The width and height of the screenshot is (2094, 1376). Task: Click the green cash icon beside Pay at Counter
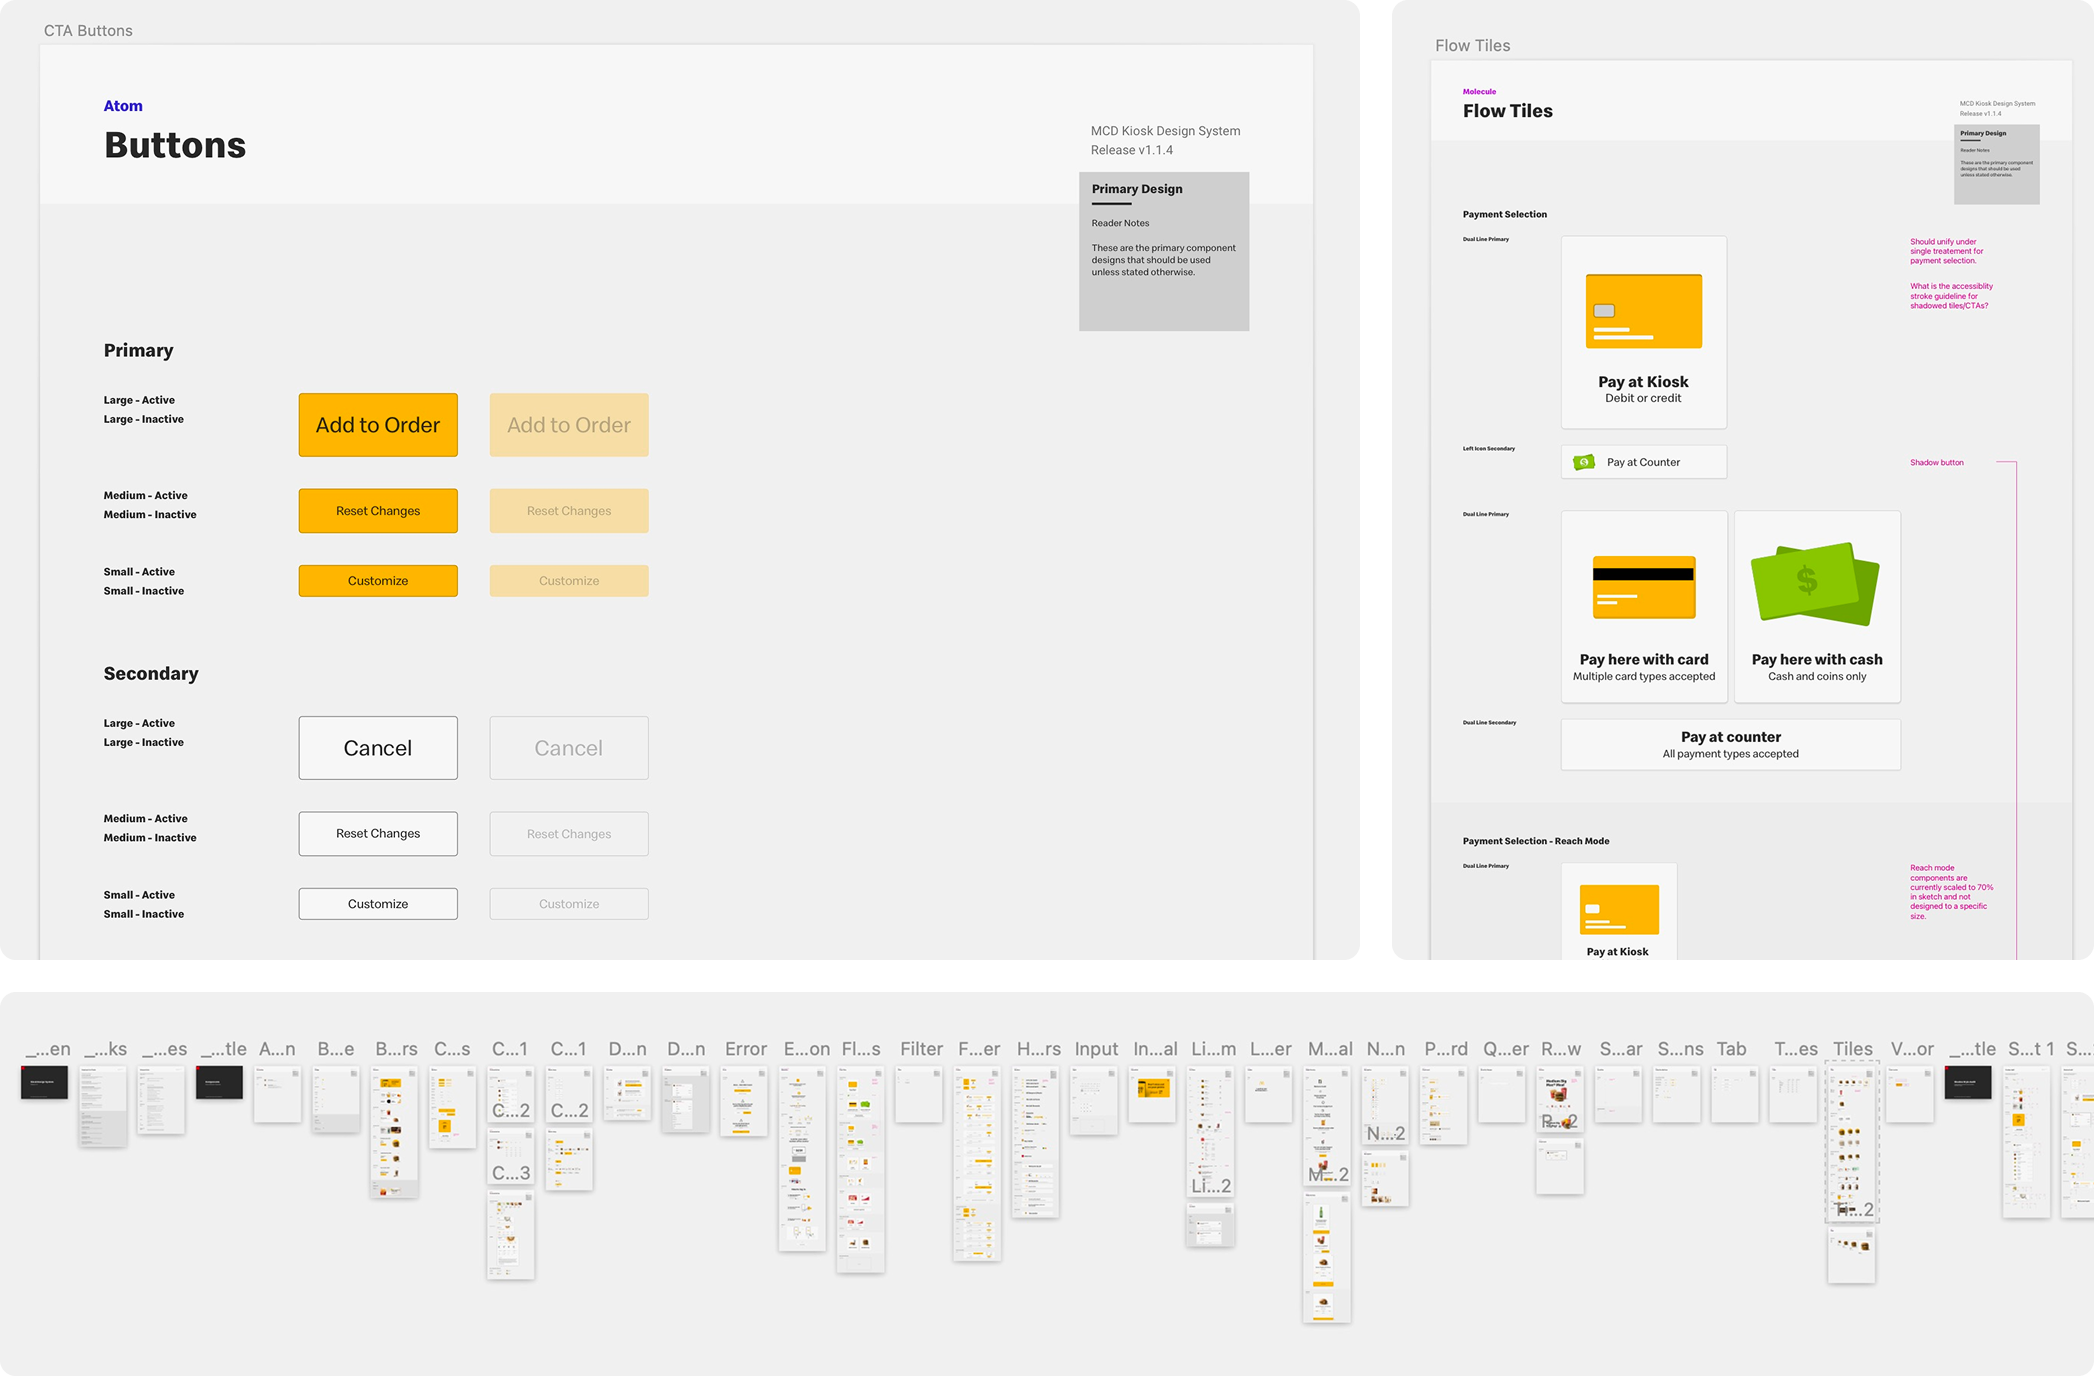coord(1584,462)
